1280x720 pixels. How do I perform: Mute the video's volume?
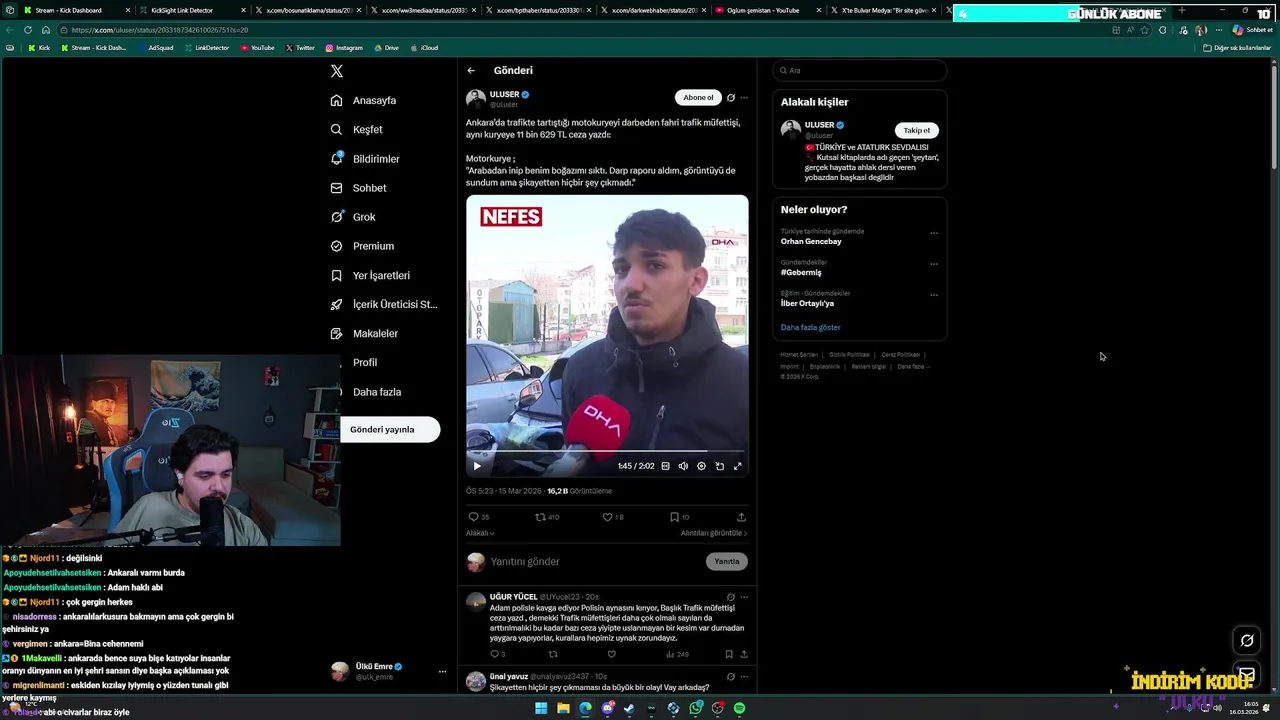click(683, 466)
